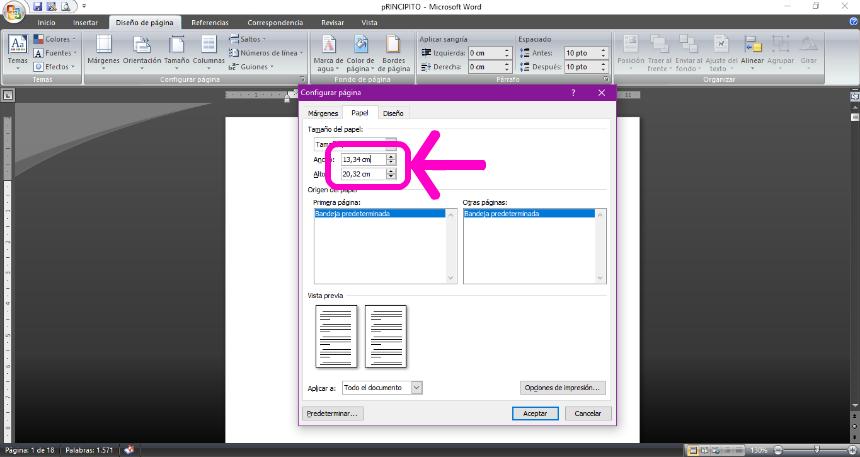Click the Alto height input field

[362, 174]
